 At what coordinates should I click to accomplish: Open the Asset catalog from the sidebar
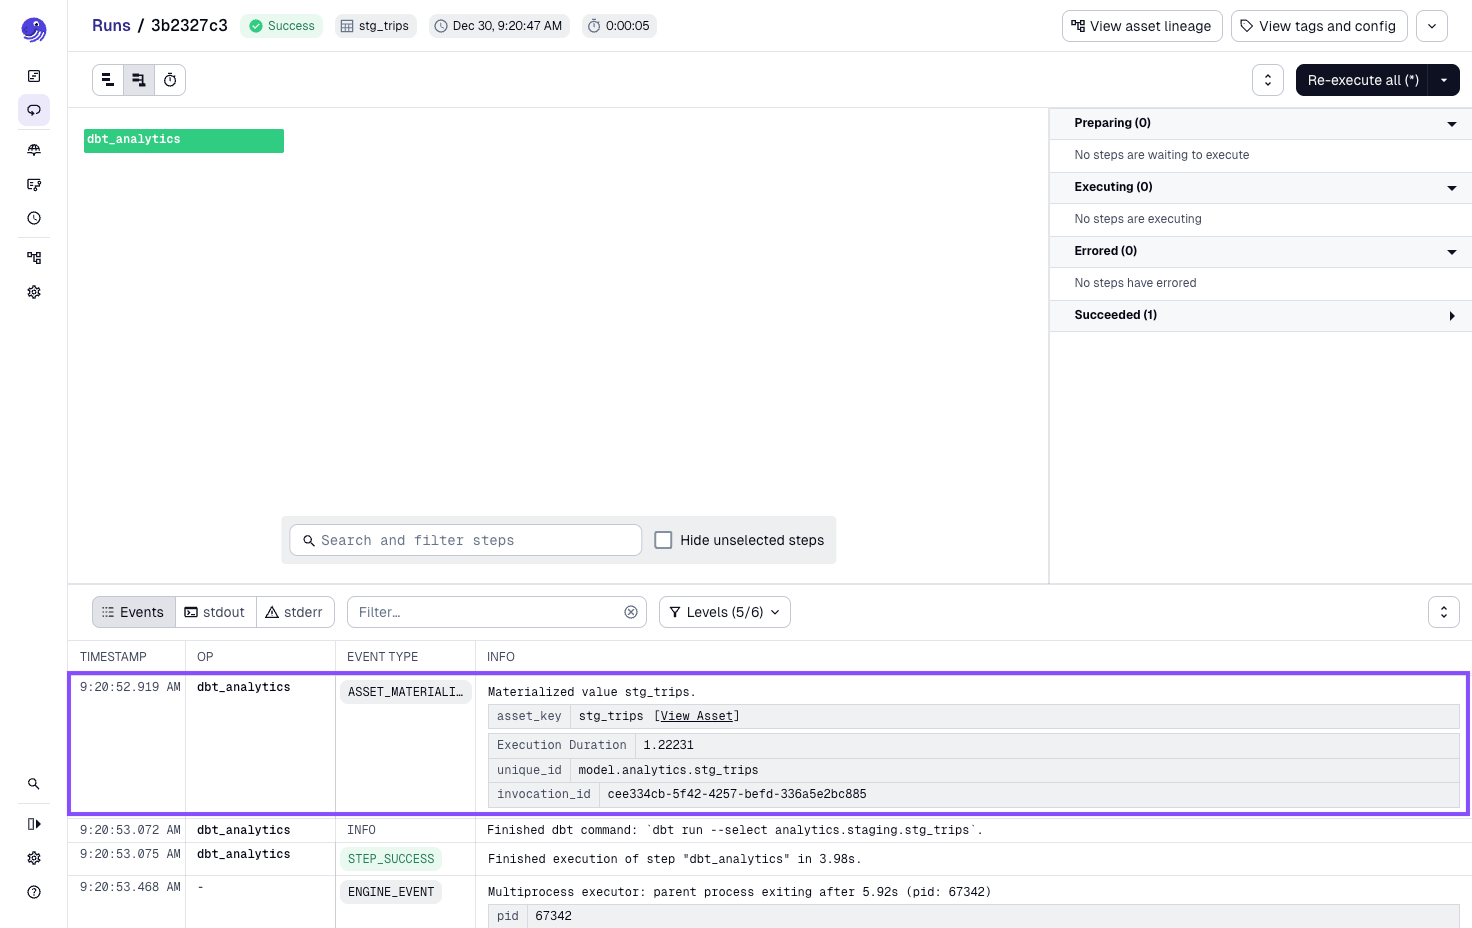coord(34,149)
